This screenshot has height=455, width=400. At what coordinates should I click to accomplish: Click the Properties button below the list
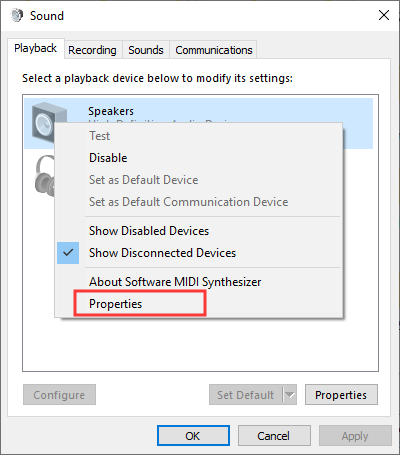(341, 395)
